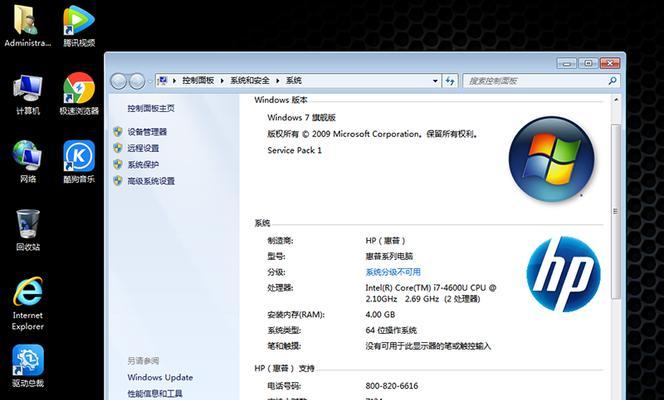Screen dimensions: 664x400
Task: Click the refresh button beside address bar
Action: click(450, 80)
